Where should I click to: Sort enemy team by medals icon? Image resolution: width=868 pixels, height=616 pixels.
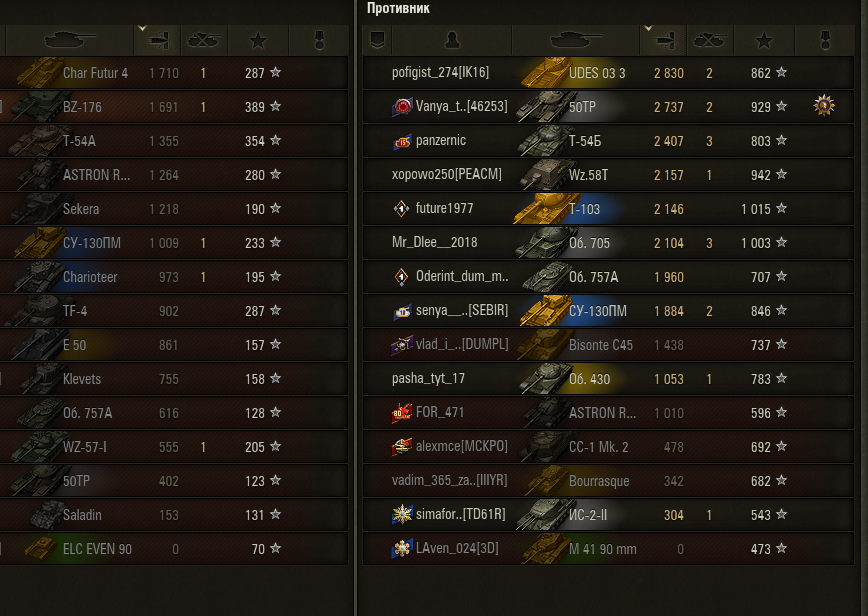(824, 40)
